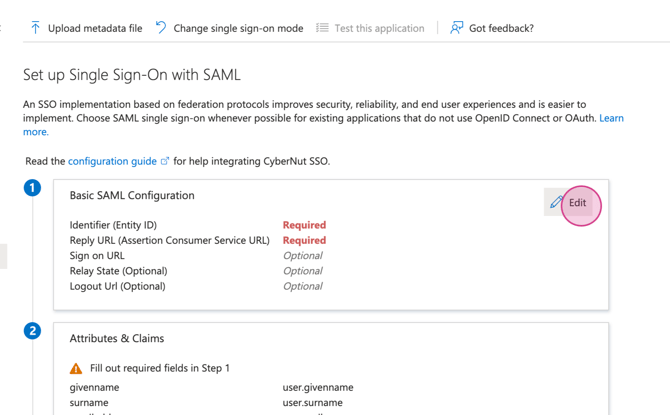Open the Got feedback? option
This screenshot has height=415, width=670.
(x=501, y=28)
